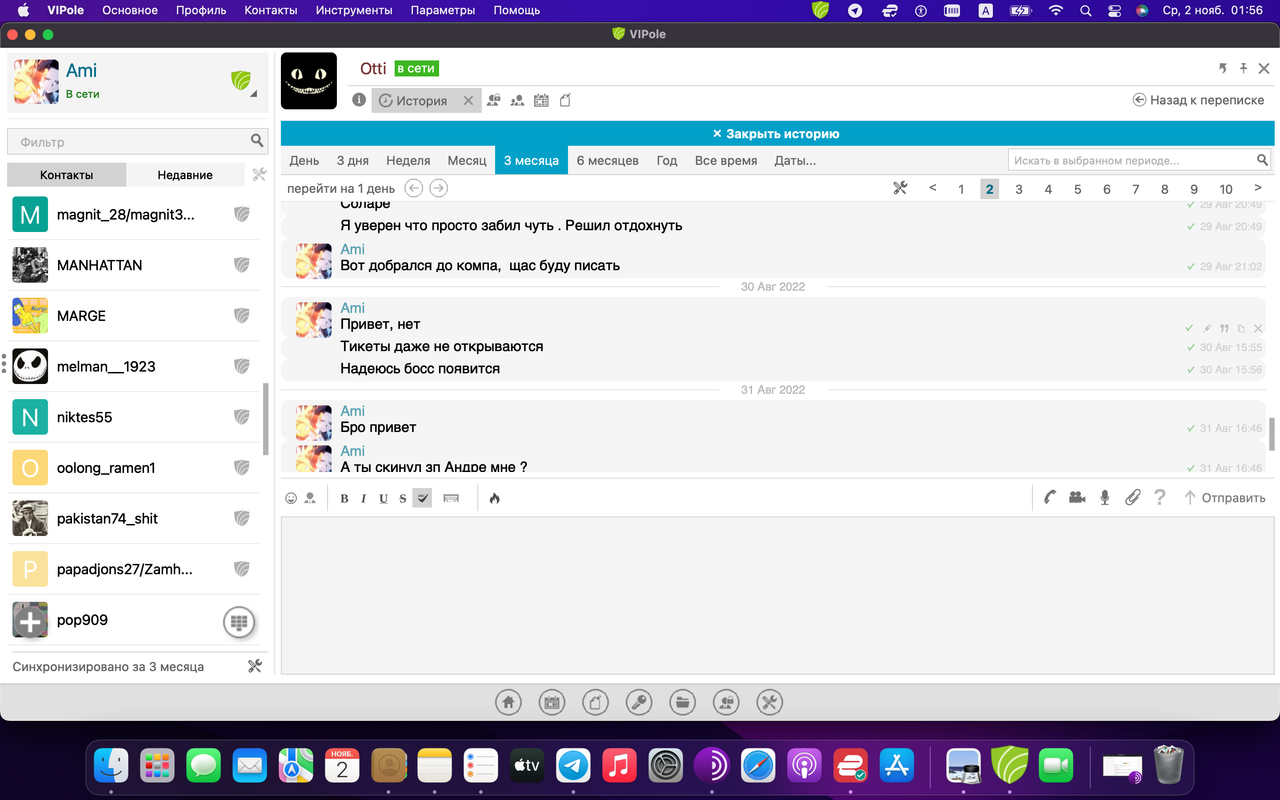
Task: Open the file manager folder icon
Action: coord(682,702)
